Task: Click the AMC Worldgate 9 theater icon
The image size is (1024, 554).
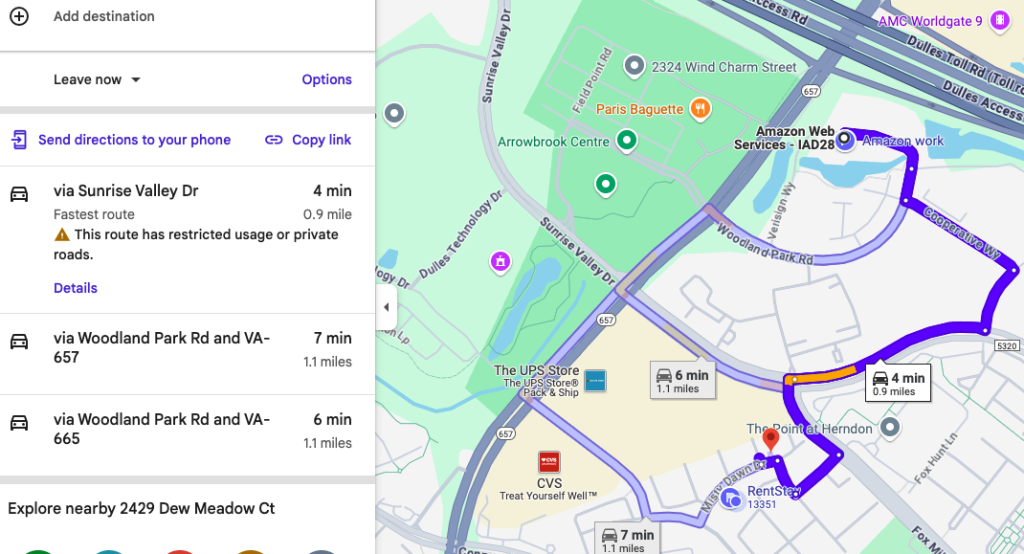Action: tap(997, 21)
